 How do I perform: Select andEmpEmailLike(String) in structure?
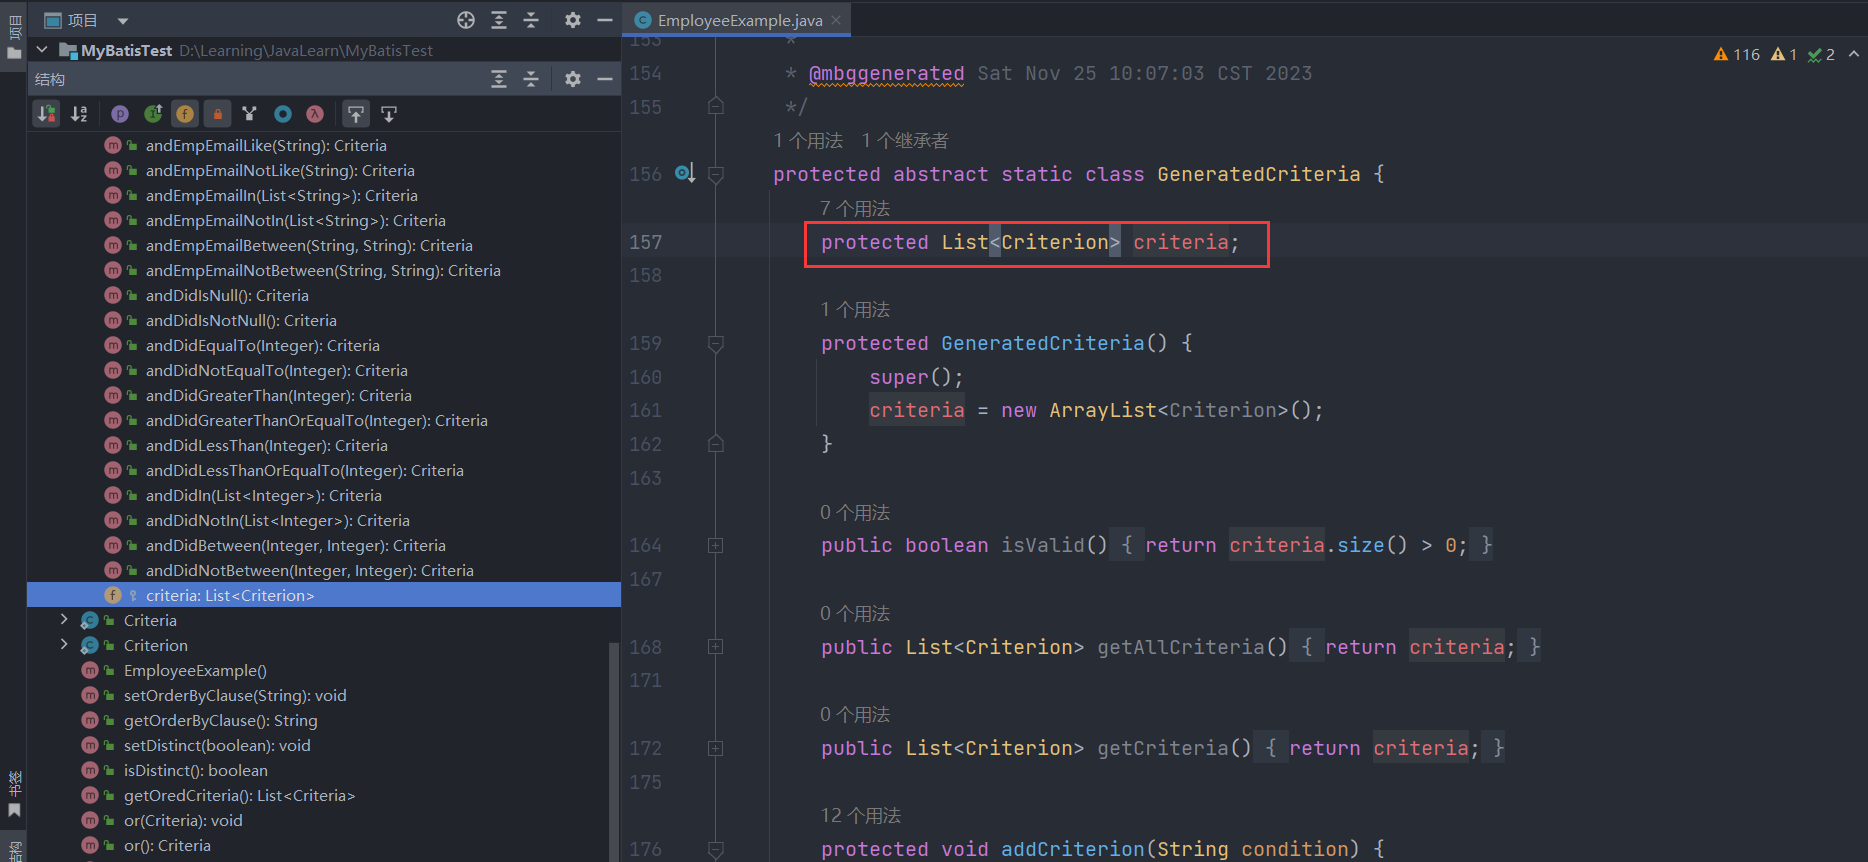tap(266, 146)
